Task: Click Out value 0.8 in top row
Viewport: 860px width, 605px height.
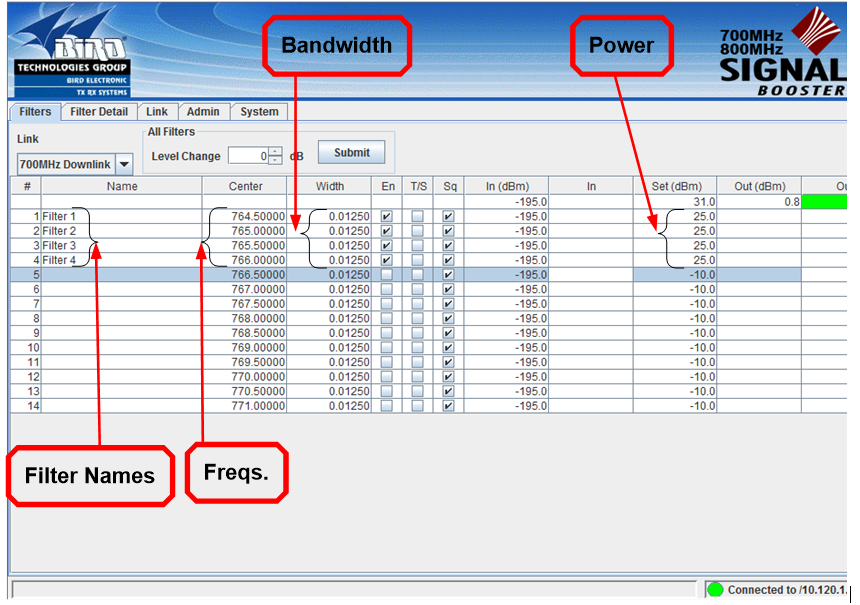Action: (x=791, y=202)
